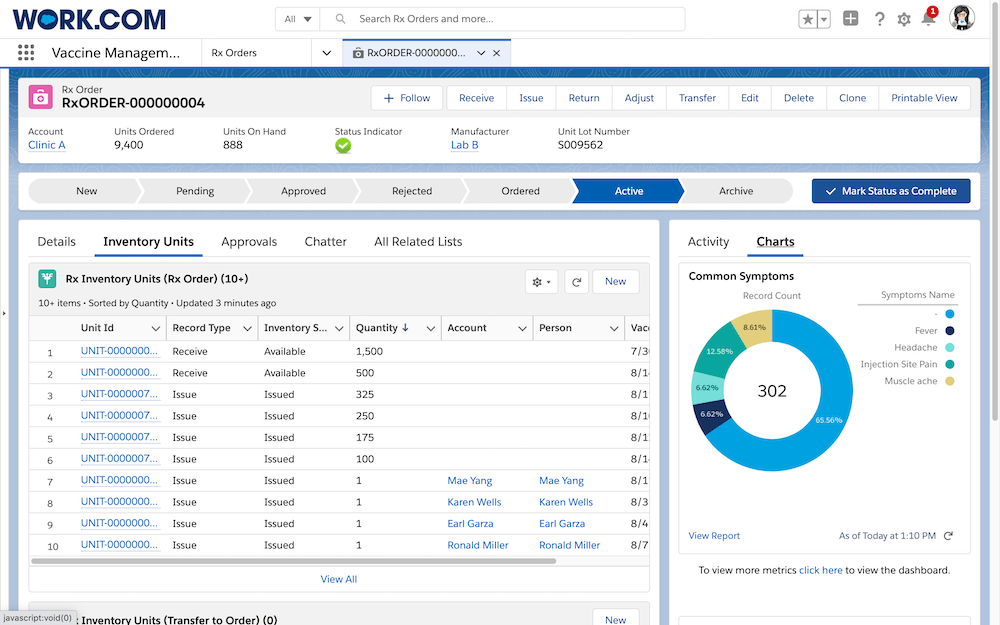Open the Setup gear icon
The height and width of the screenshot is (625, 1000).
904,19
